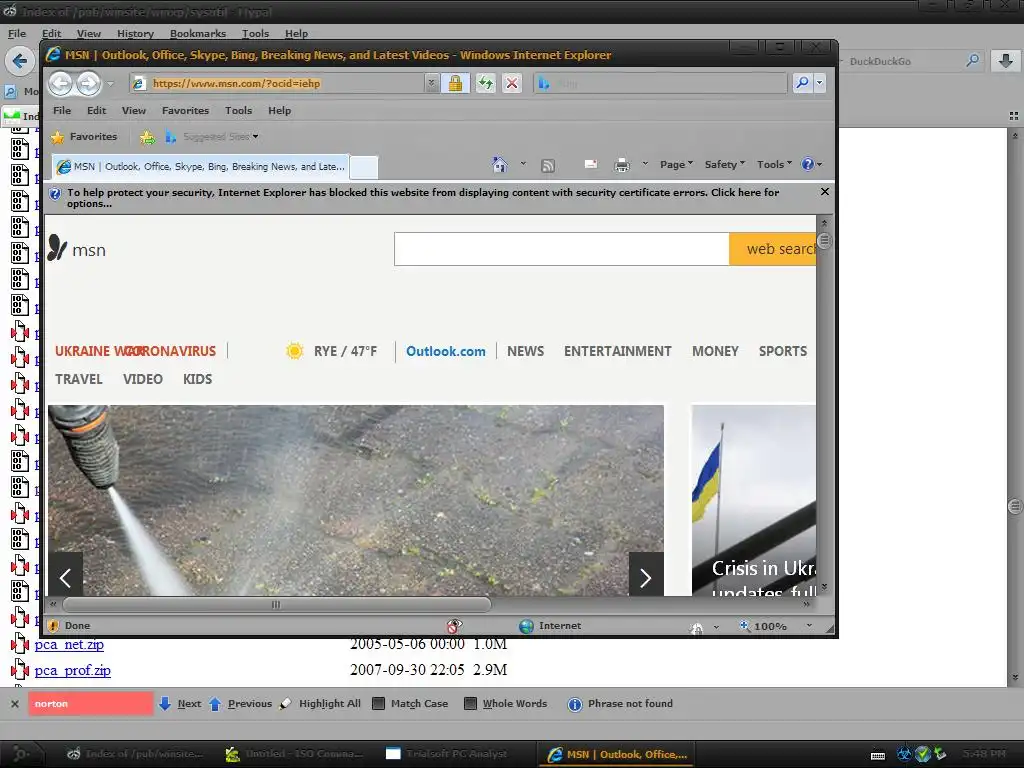Click the security lock icon in address bar
This screenshot has width=1024, height=768.
tap(455, 83)
